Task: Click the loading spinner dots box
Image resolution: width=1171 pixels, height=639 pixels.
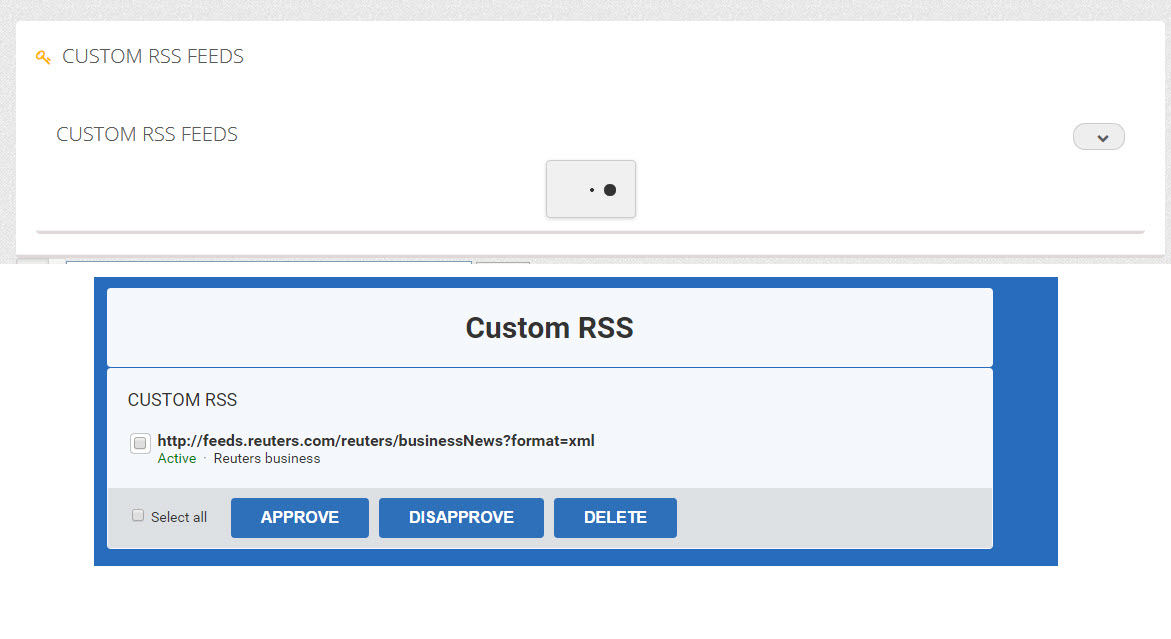Action: coord(590,189)
